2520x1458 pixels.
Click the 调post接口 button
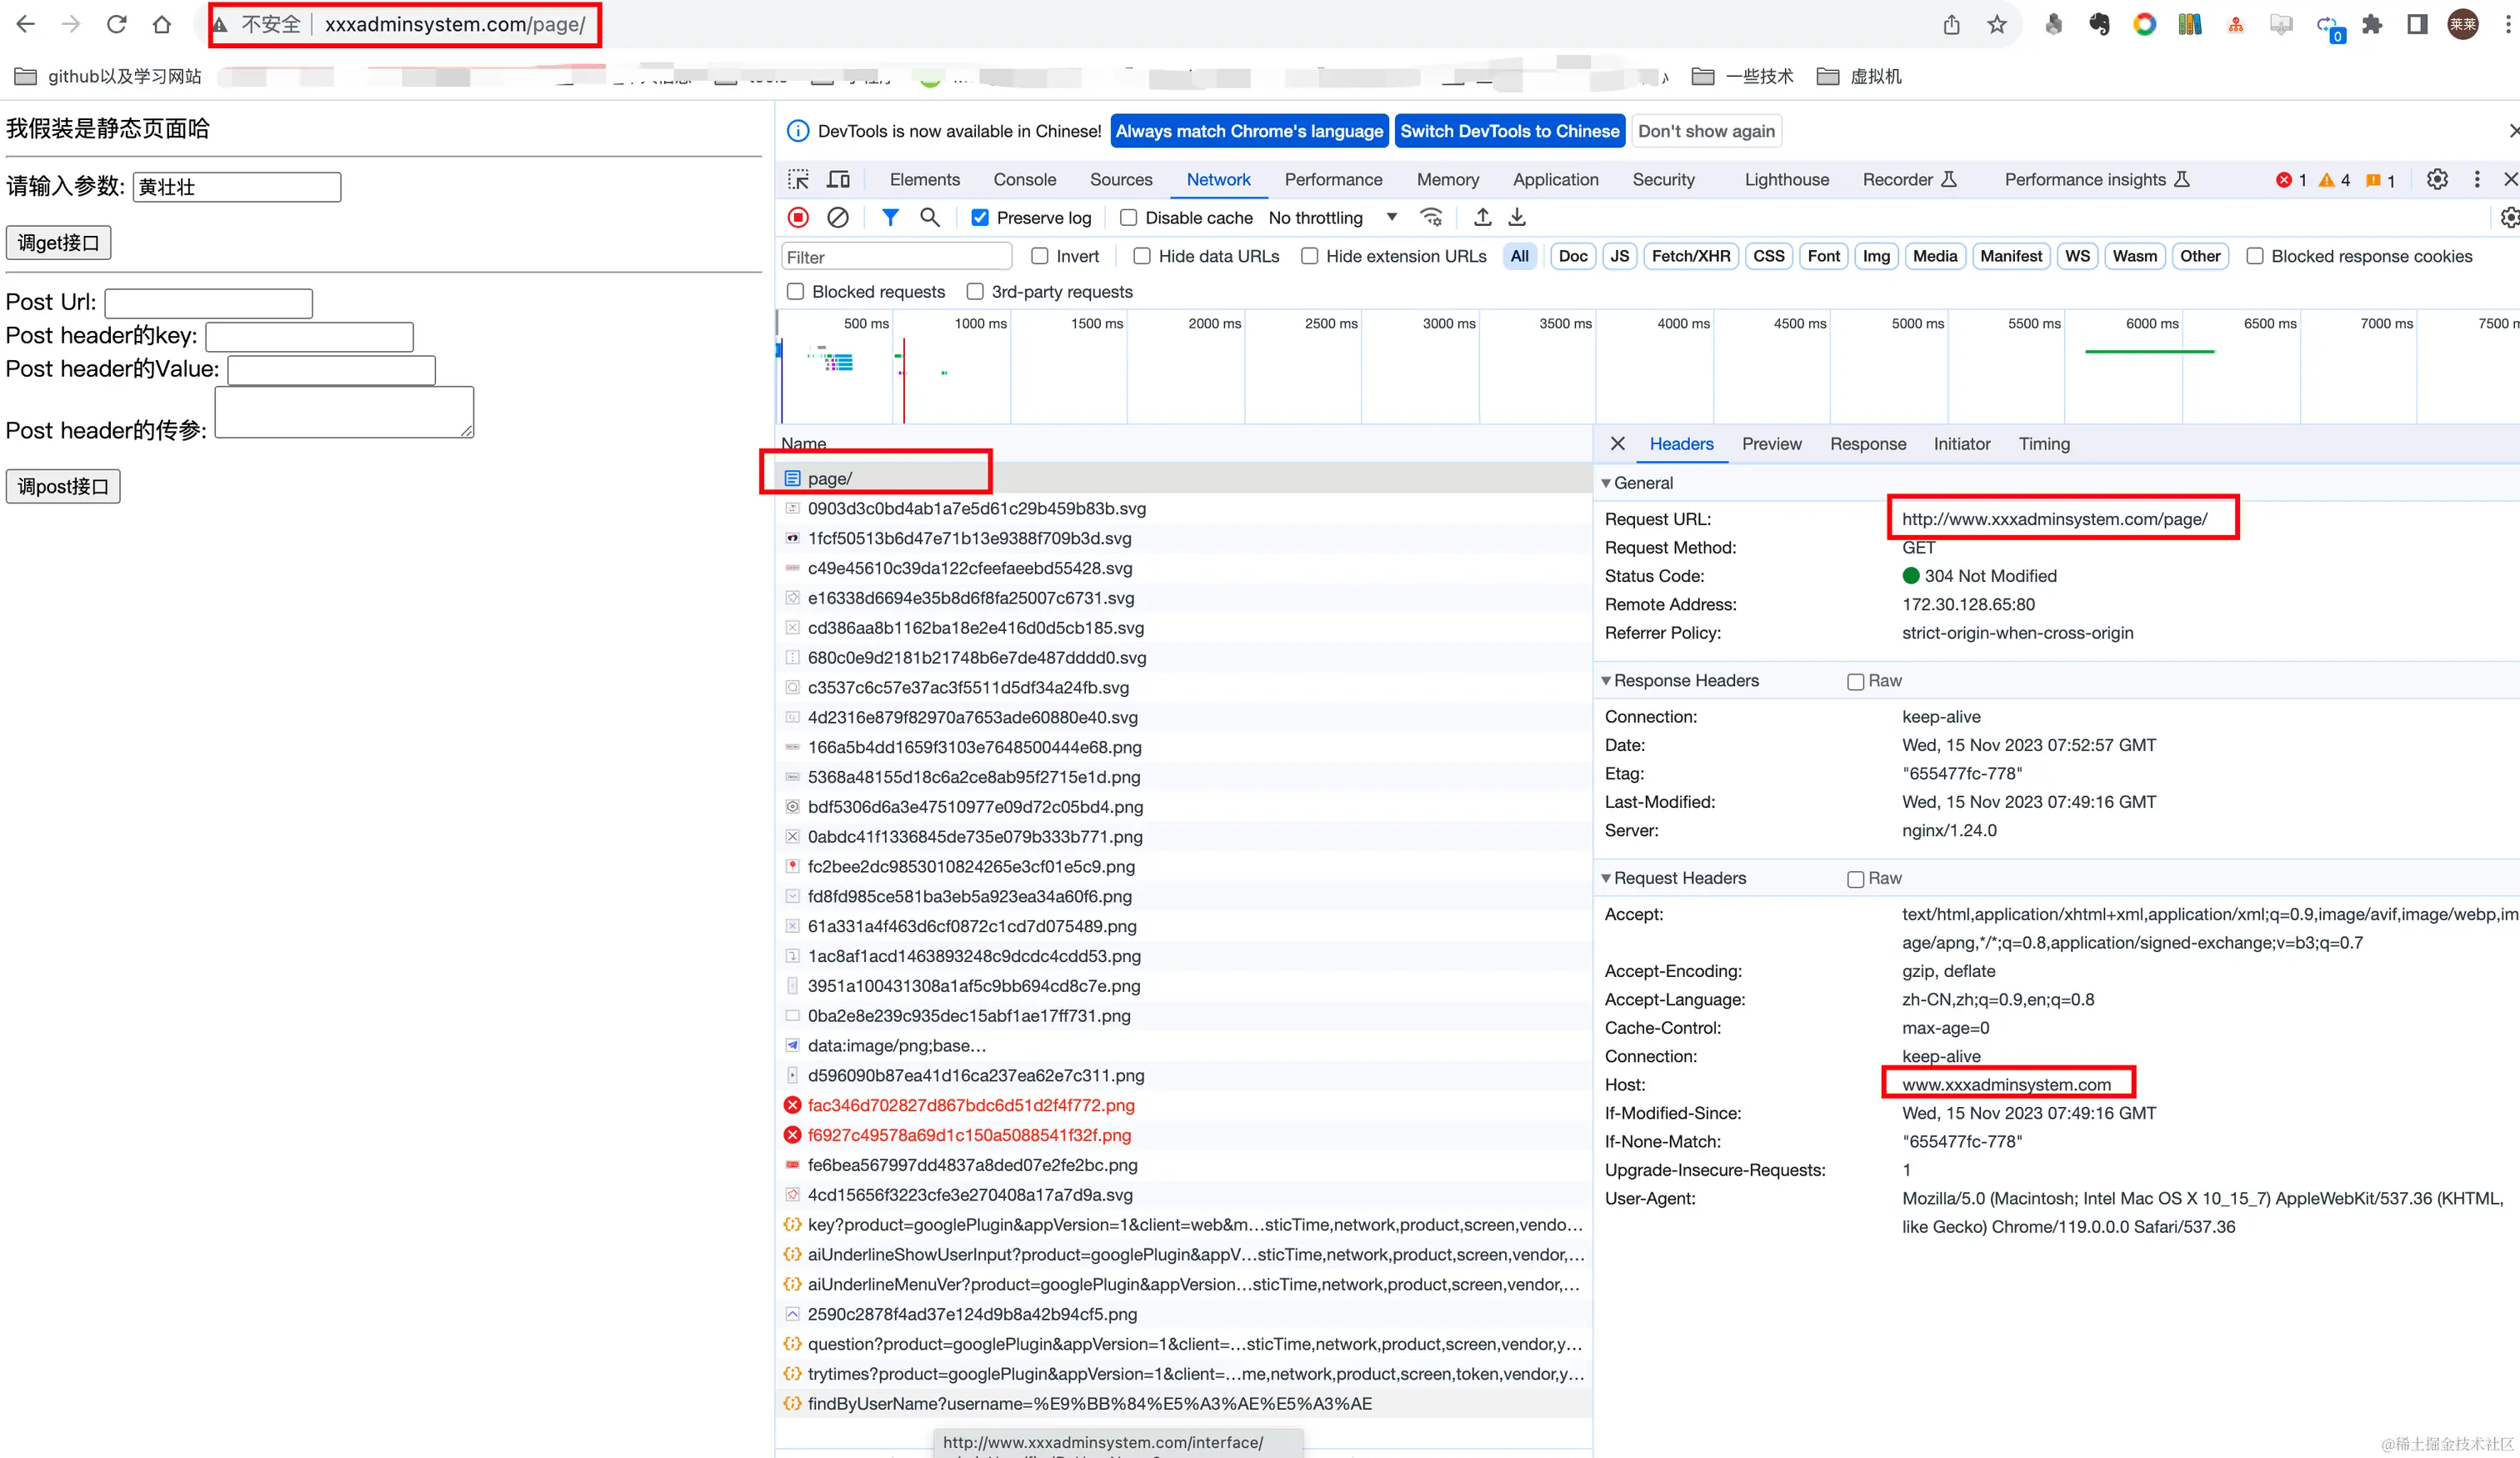point(63,486)
